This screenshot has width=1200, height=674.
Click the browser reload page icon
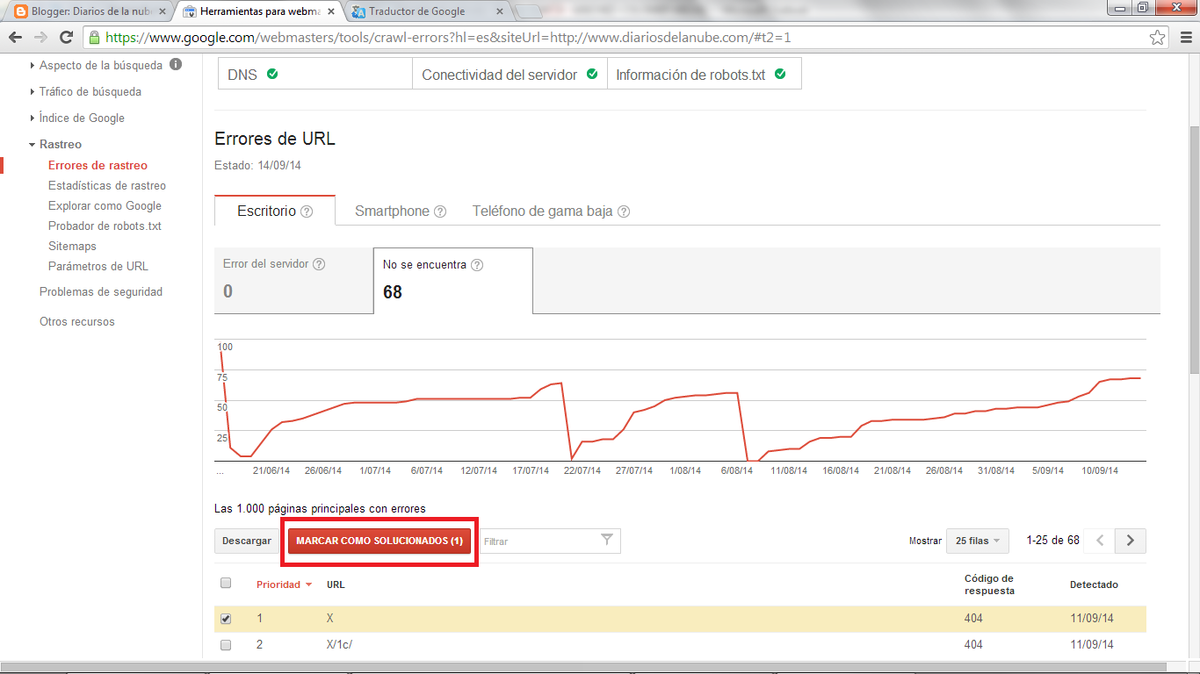pyautogui.click(x=66, y=38)
